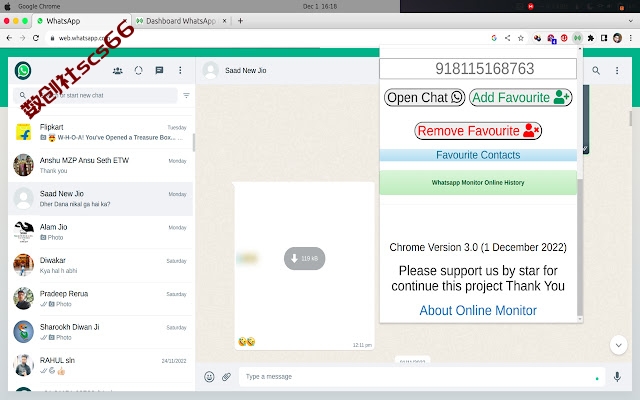The height and width of the screenshot is (400, 640).
Task: Reload the page
Action: click(36, 38)
